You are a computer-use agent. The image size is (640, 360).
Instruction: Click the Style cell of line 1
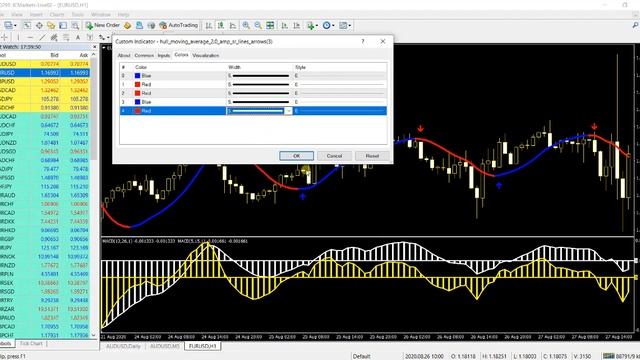(340, 84)
